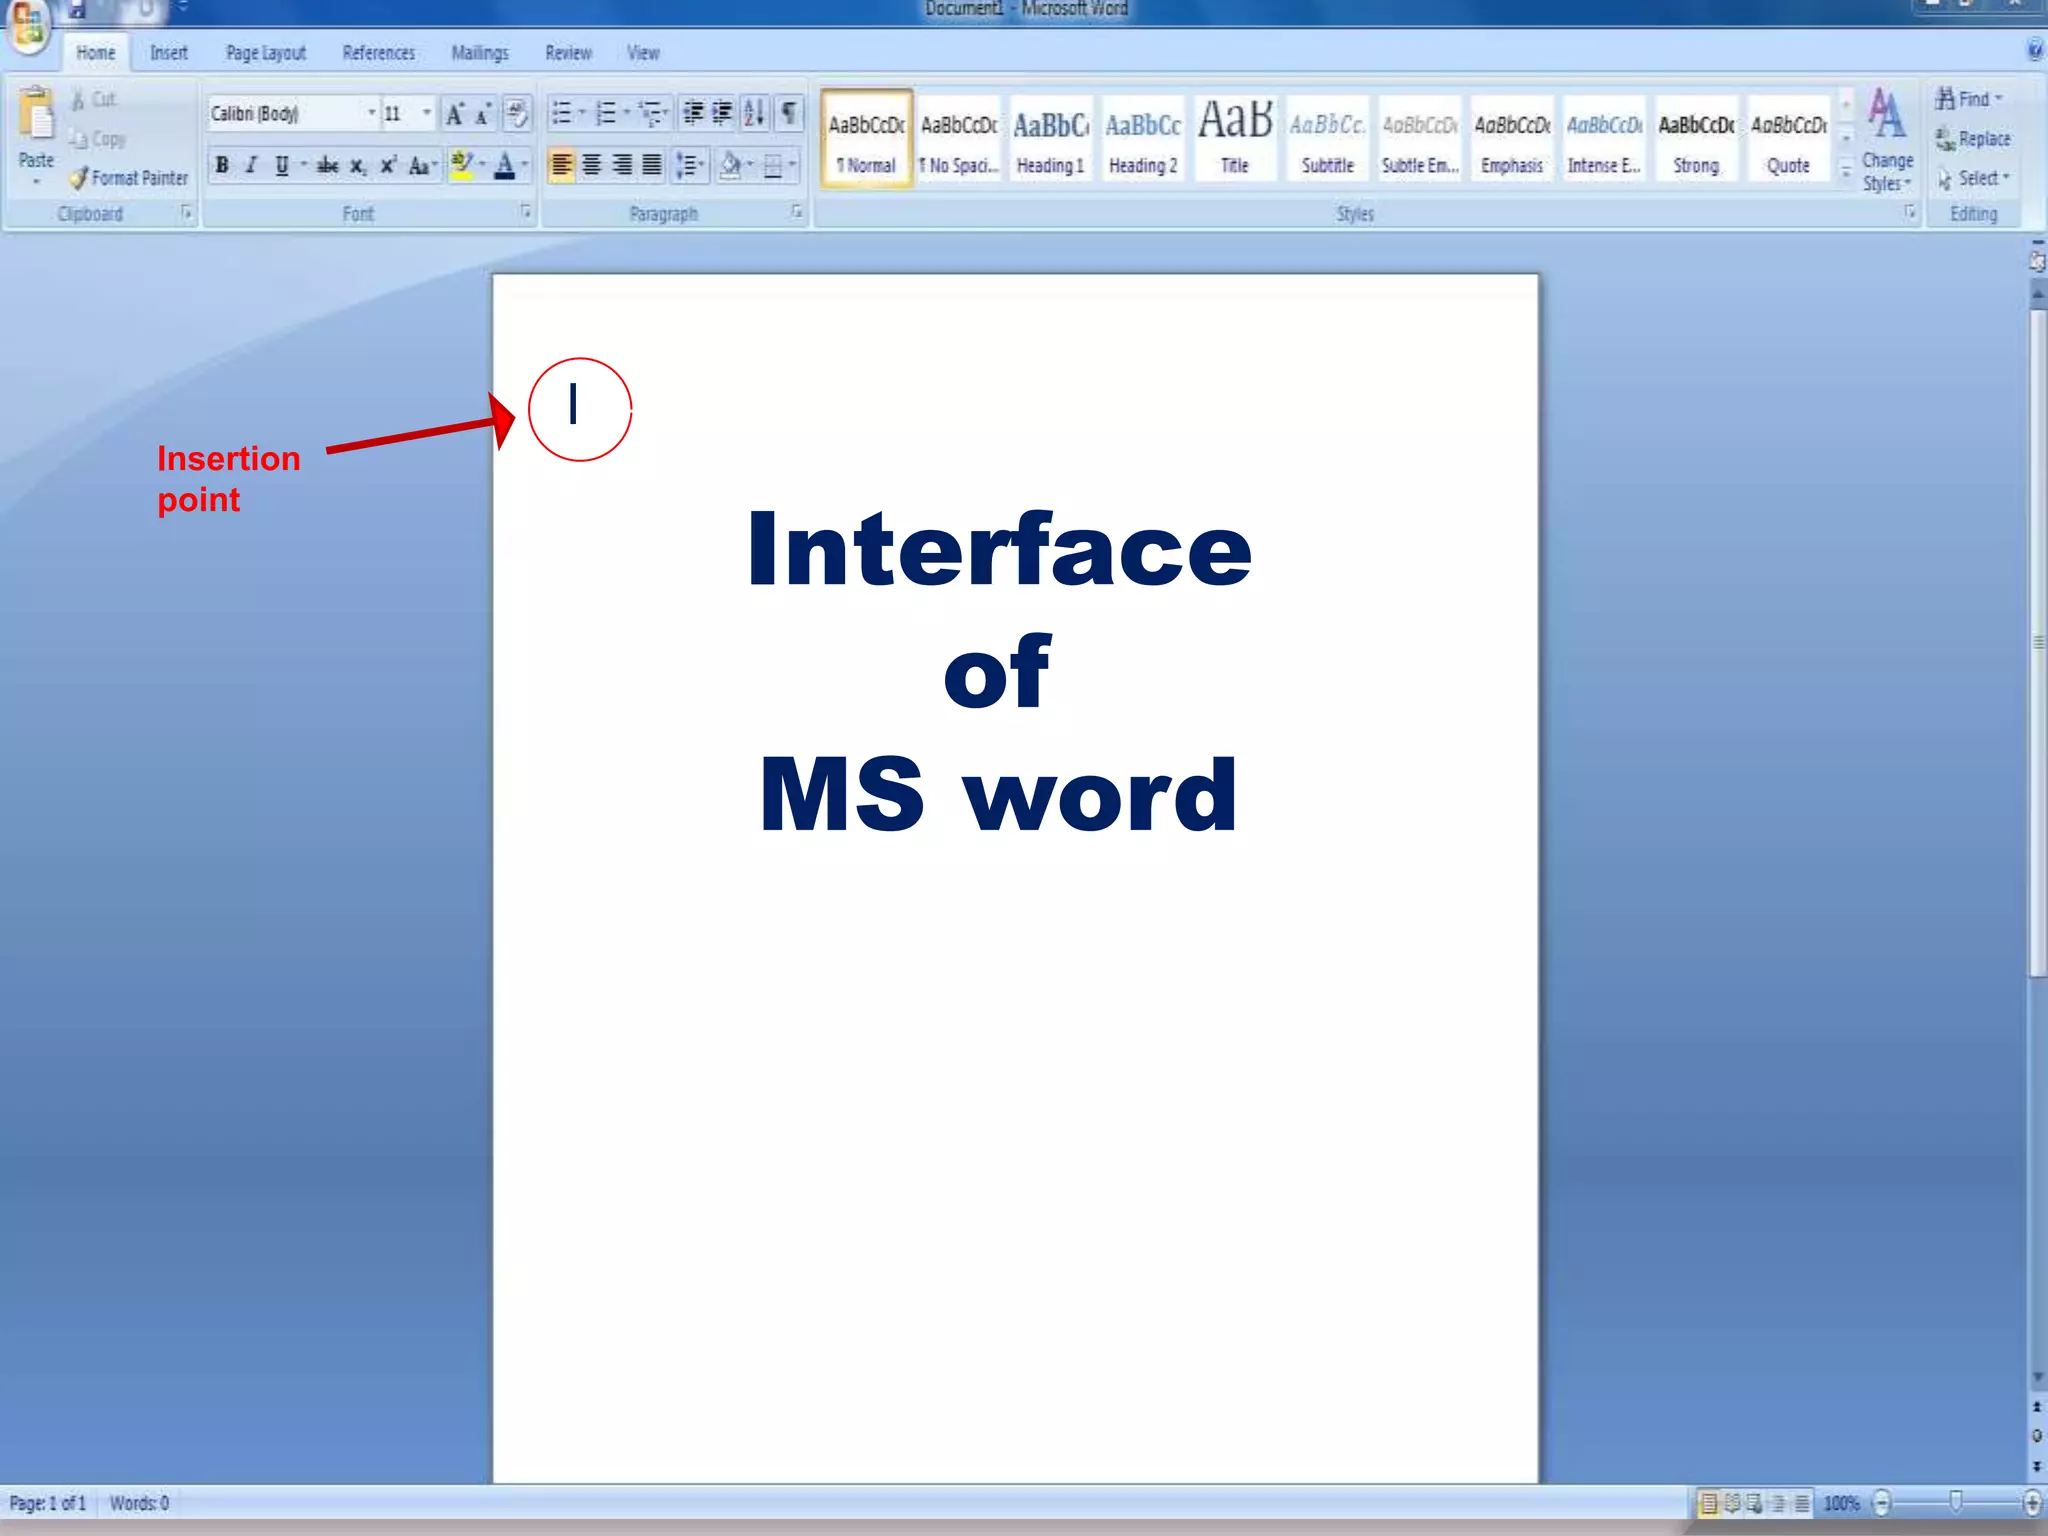Click the Copy command
Viewport: 2048px width, 1536px height.
pos(97,139)
